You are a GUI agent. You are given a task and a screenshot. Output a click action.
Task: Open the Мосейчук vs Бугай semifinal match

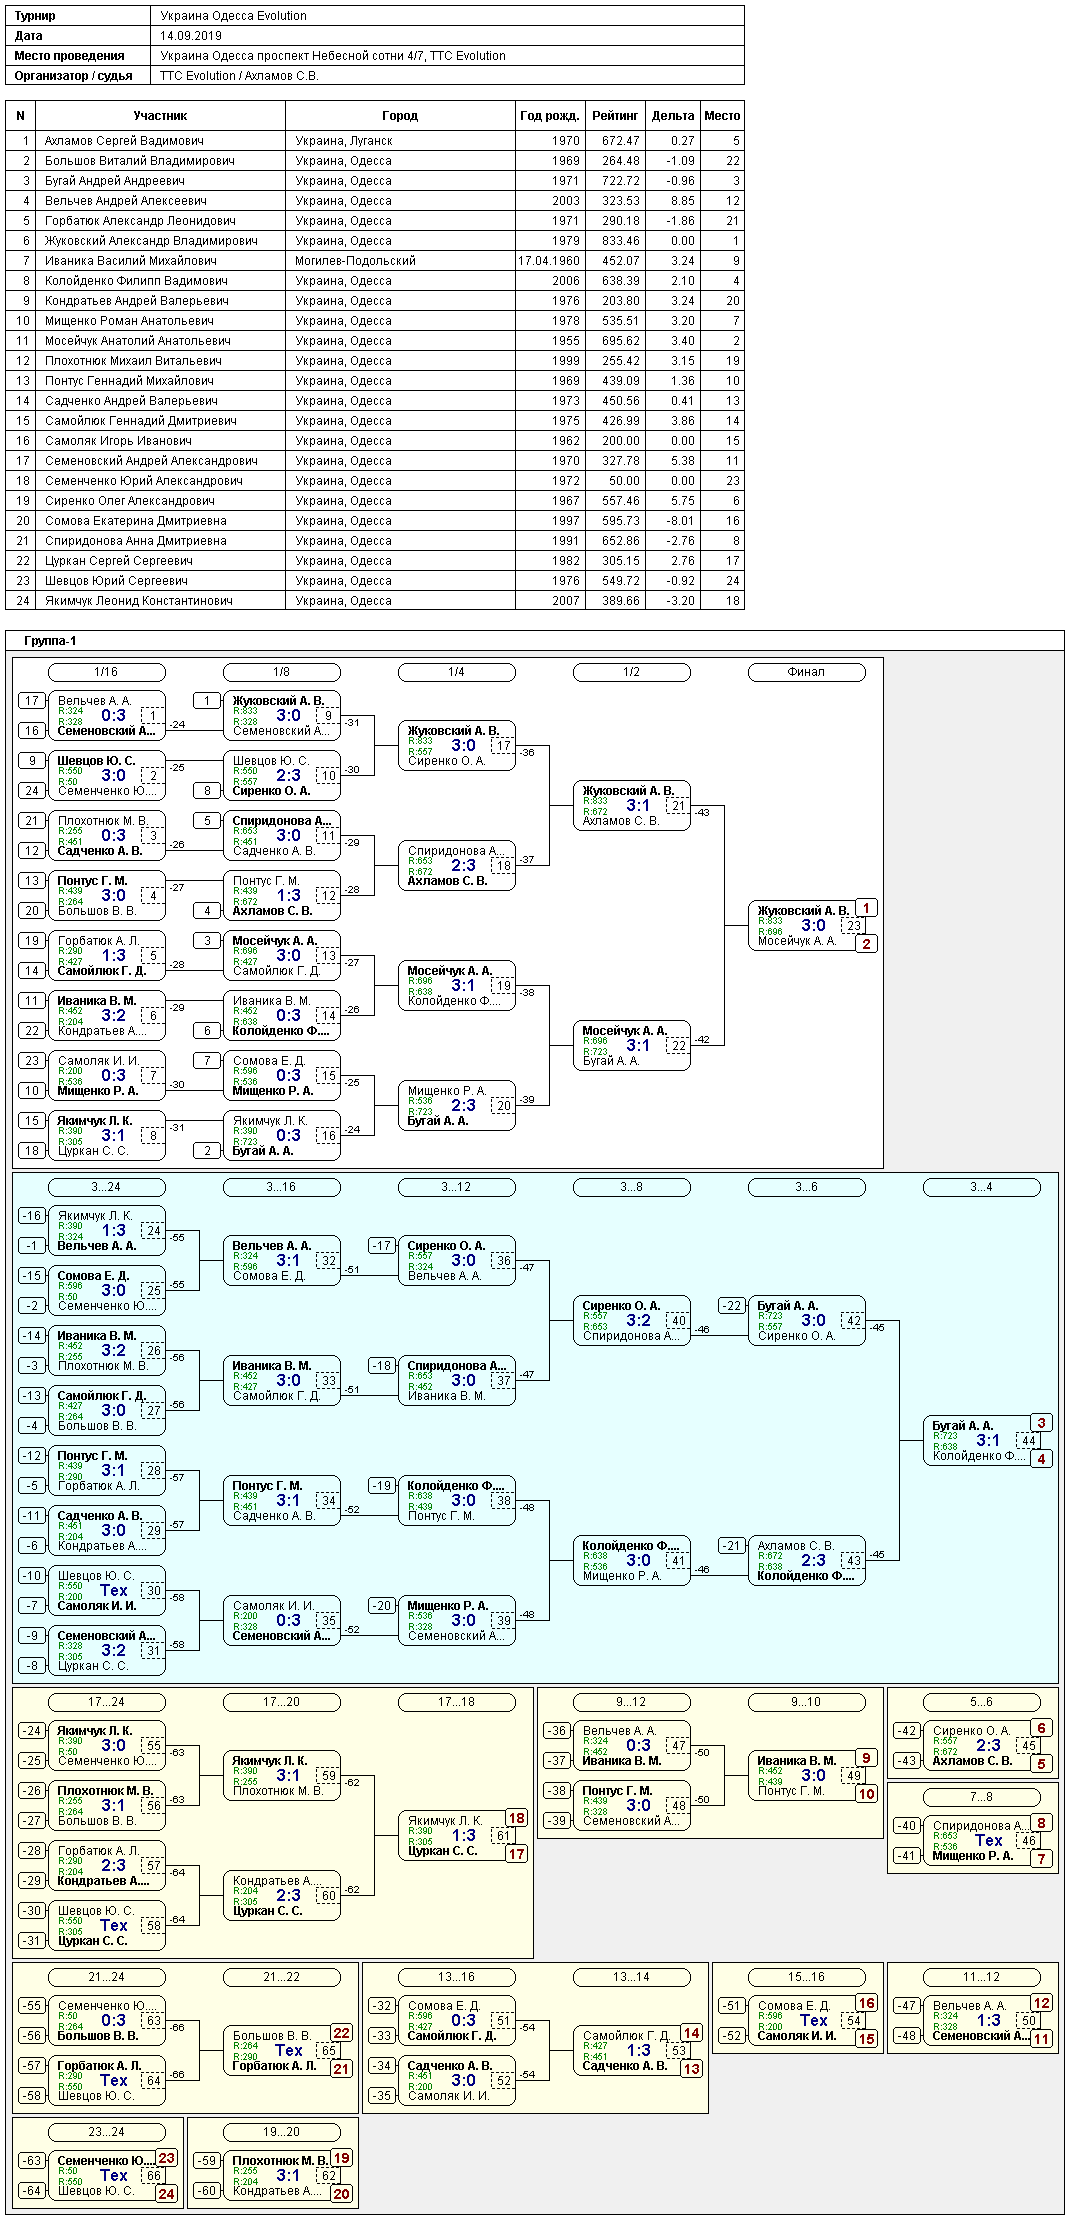(631, 1046)
